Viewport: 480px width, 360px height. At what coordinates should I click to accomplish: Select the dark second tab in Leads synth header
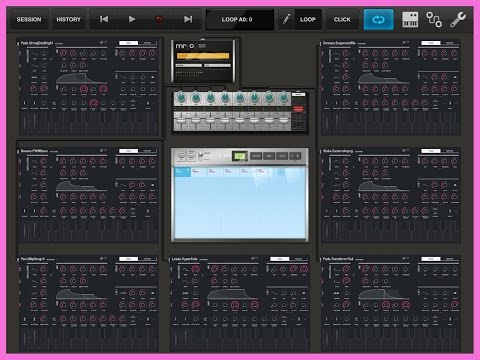(x=298, y=259)
